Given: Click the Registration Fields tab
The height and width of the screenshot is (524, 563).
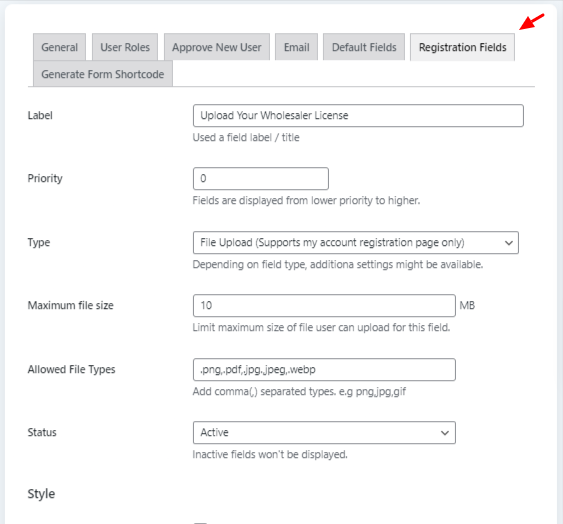Looking at the screenshot, I should pyautogui.click(x=462, y=47).
